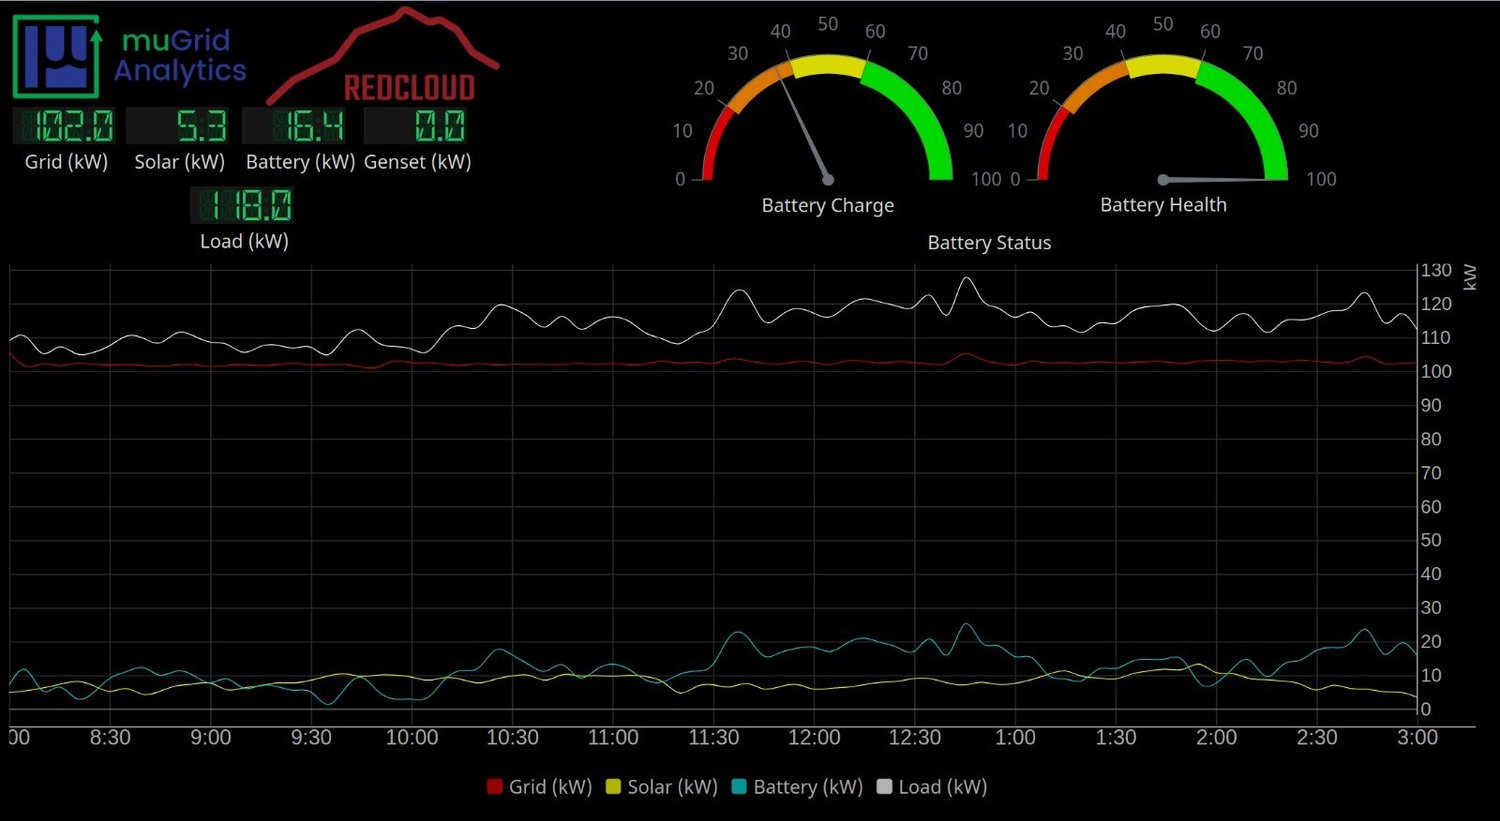The image size is (1500, 821).
Task: Click the Grid (kW) caption text
Action: (64, 161)
